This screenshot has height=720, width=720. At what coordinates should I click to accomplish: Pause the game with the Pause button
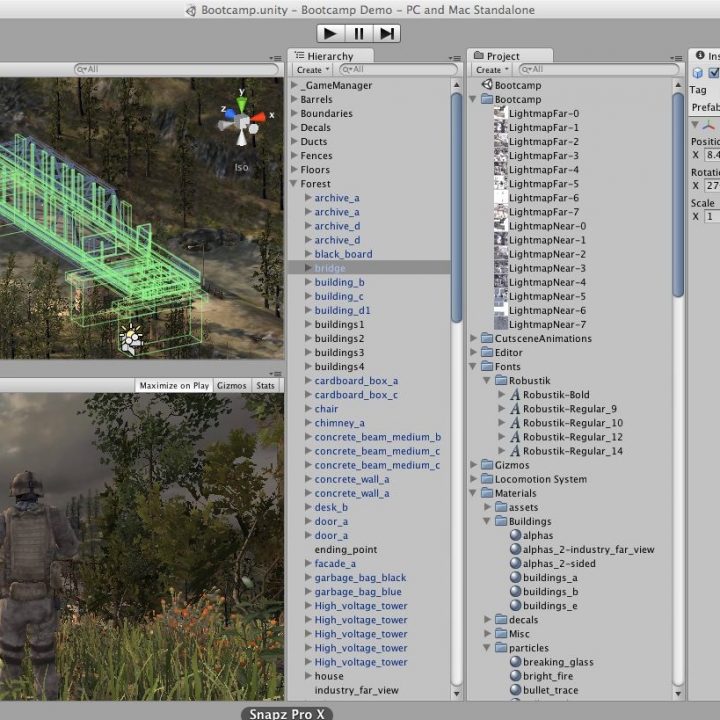(x=359, y=34)
